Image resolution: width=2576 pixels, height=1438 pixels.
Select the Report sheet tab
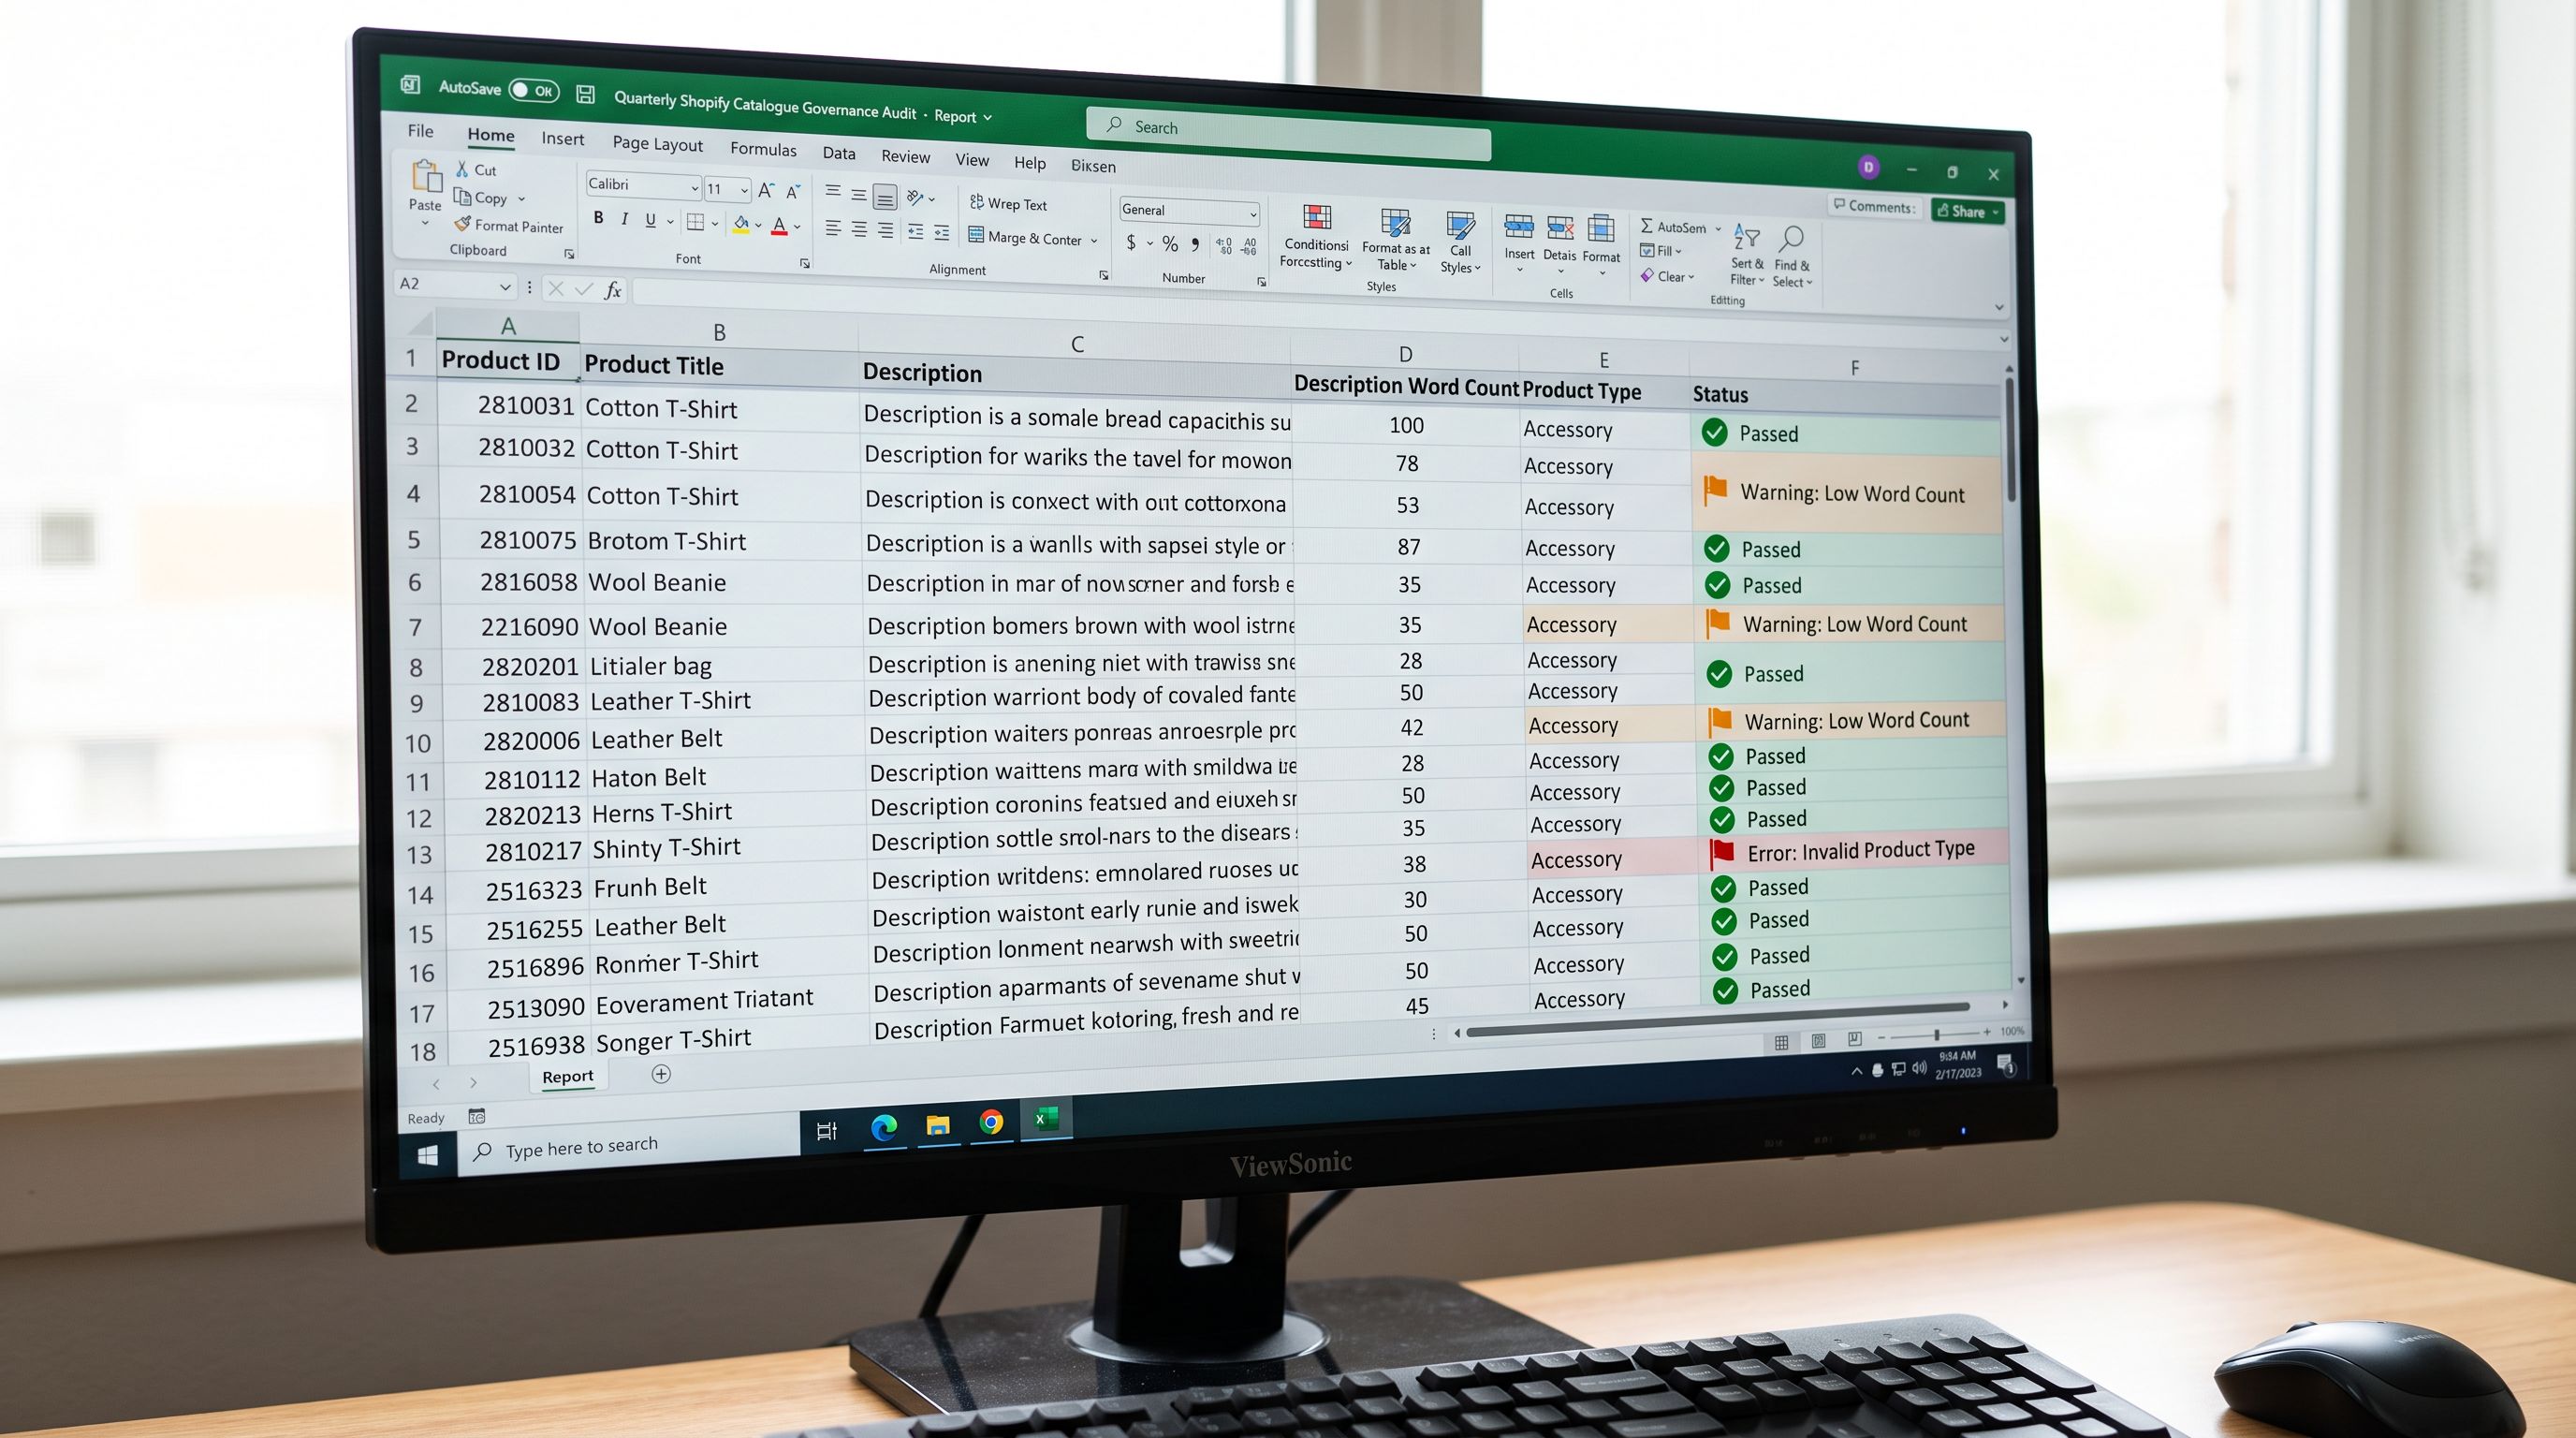(x=567, y=1076)
